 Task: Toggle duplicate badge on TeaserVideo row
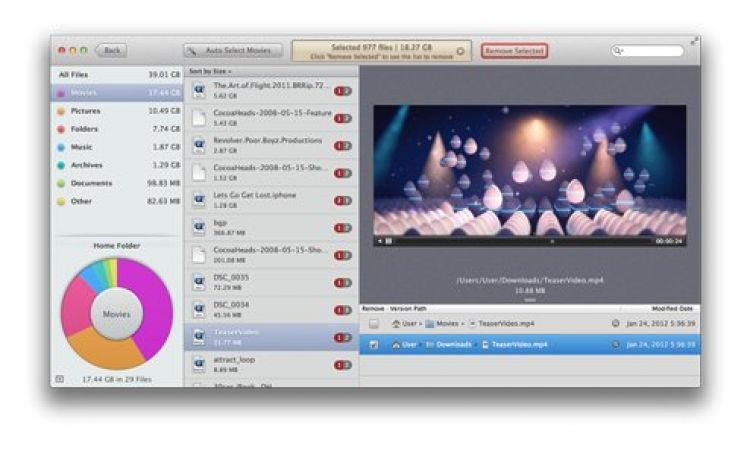pyautogui.click(x=342, y=338)
